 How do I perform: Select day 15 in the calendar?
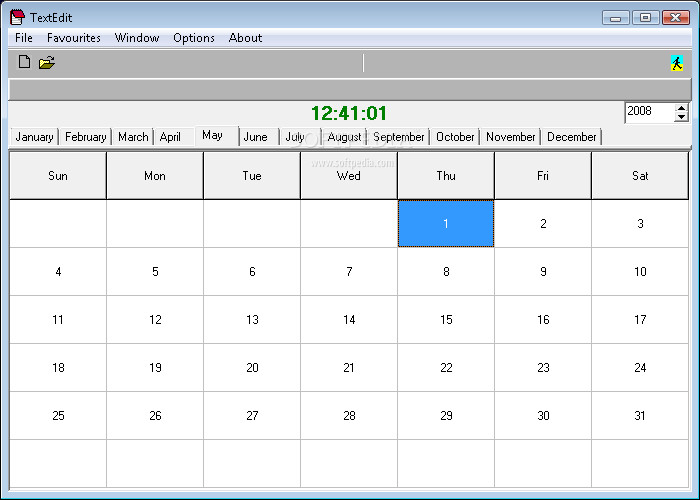pos(446,320)
